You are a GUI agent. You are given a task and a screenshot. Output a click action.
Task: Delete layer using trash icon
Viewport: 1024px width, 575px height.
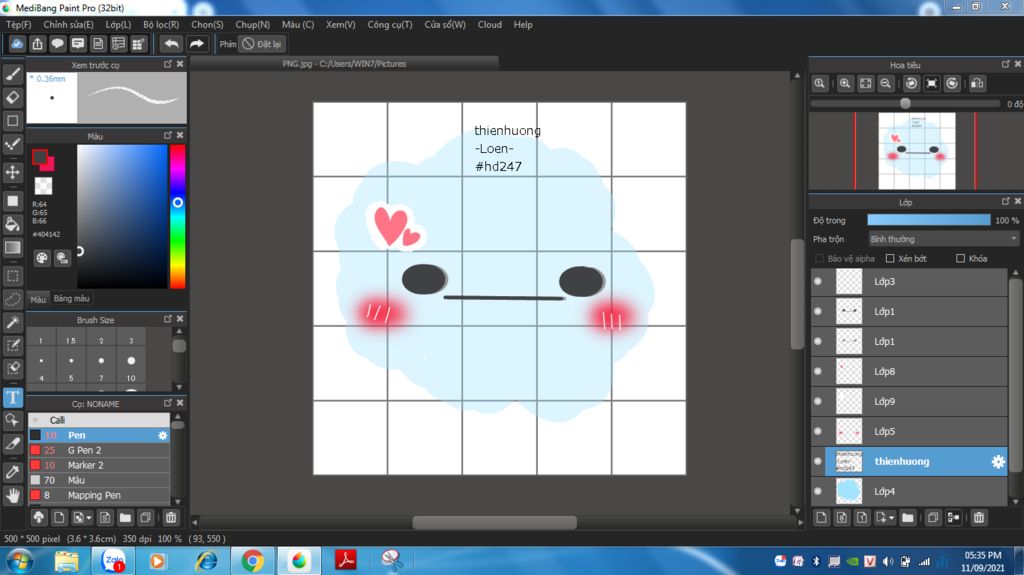click(978, 518)
